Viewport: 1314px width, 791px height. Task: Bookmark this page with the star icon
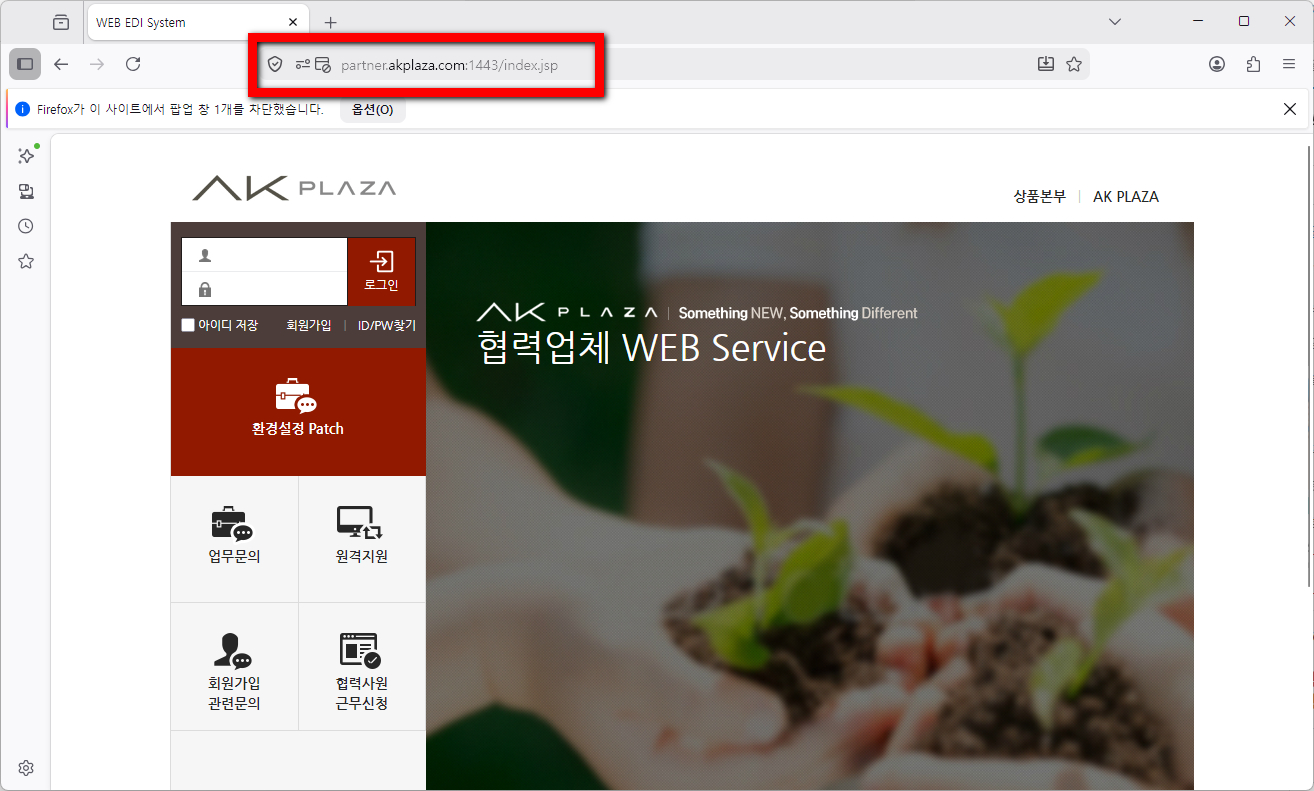tap(1074, 64)
